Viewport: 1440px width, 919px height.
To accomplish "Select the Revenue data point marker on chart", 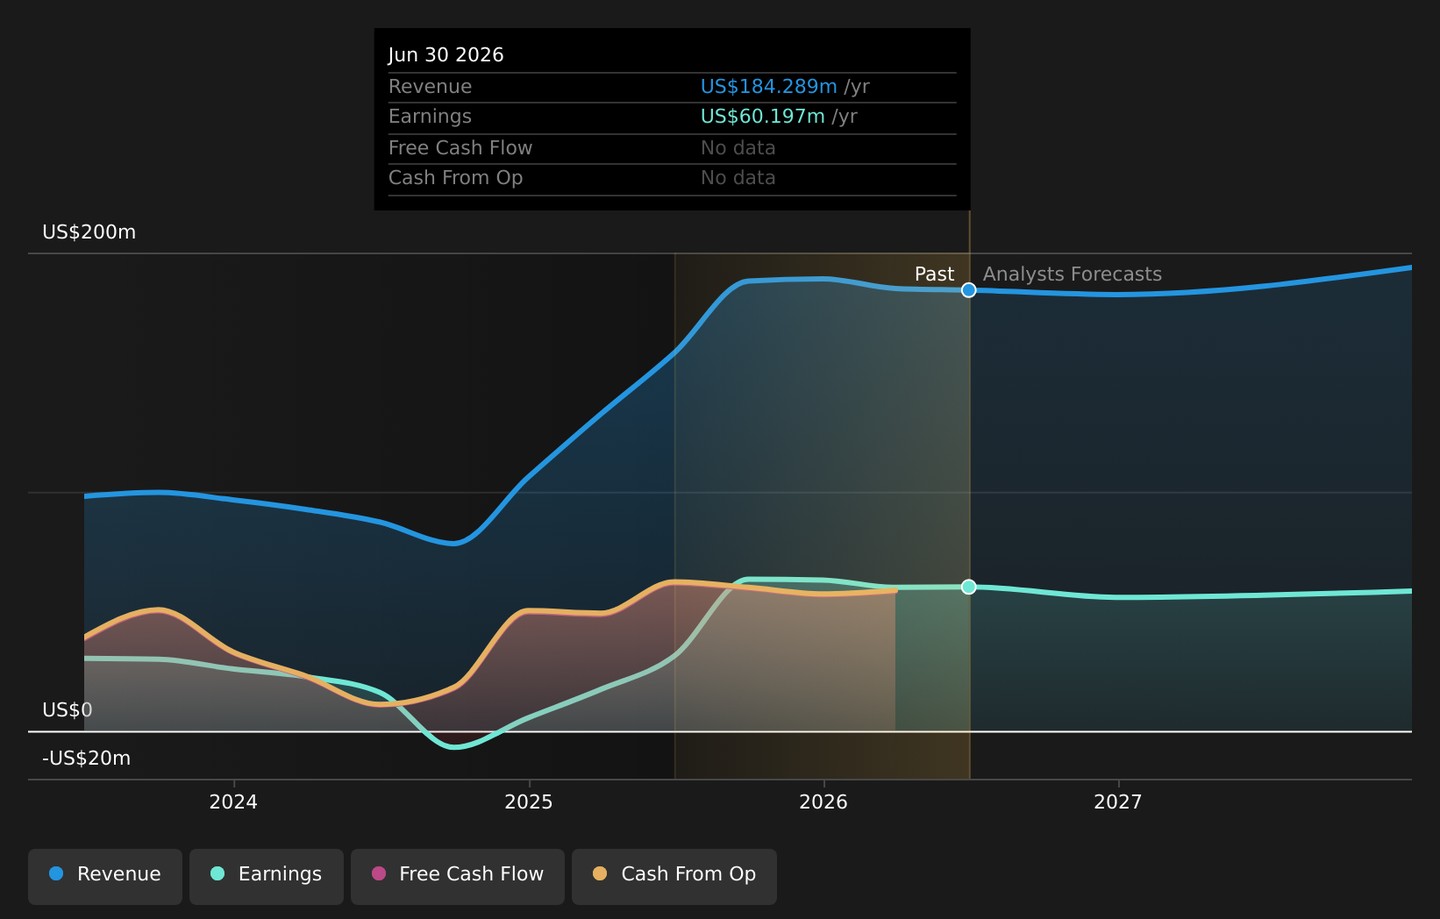I will pyautogui.click(x=969, y=290).
